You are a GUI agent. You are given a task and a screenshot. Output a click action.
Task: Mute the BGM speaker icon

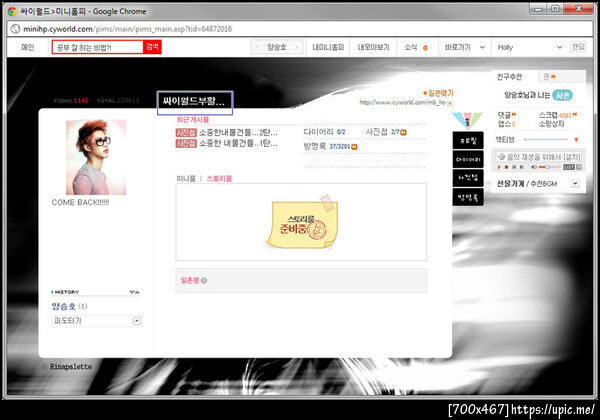point(533,167)
